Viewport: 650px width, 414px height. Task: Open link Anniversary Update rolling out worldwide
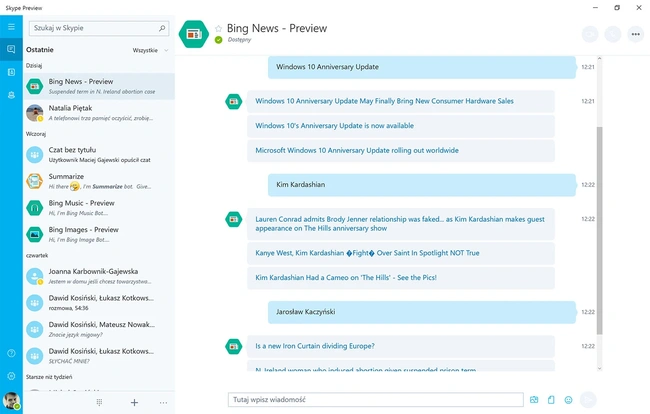coord(357,150)
